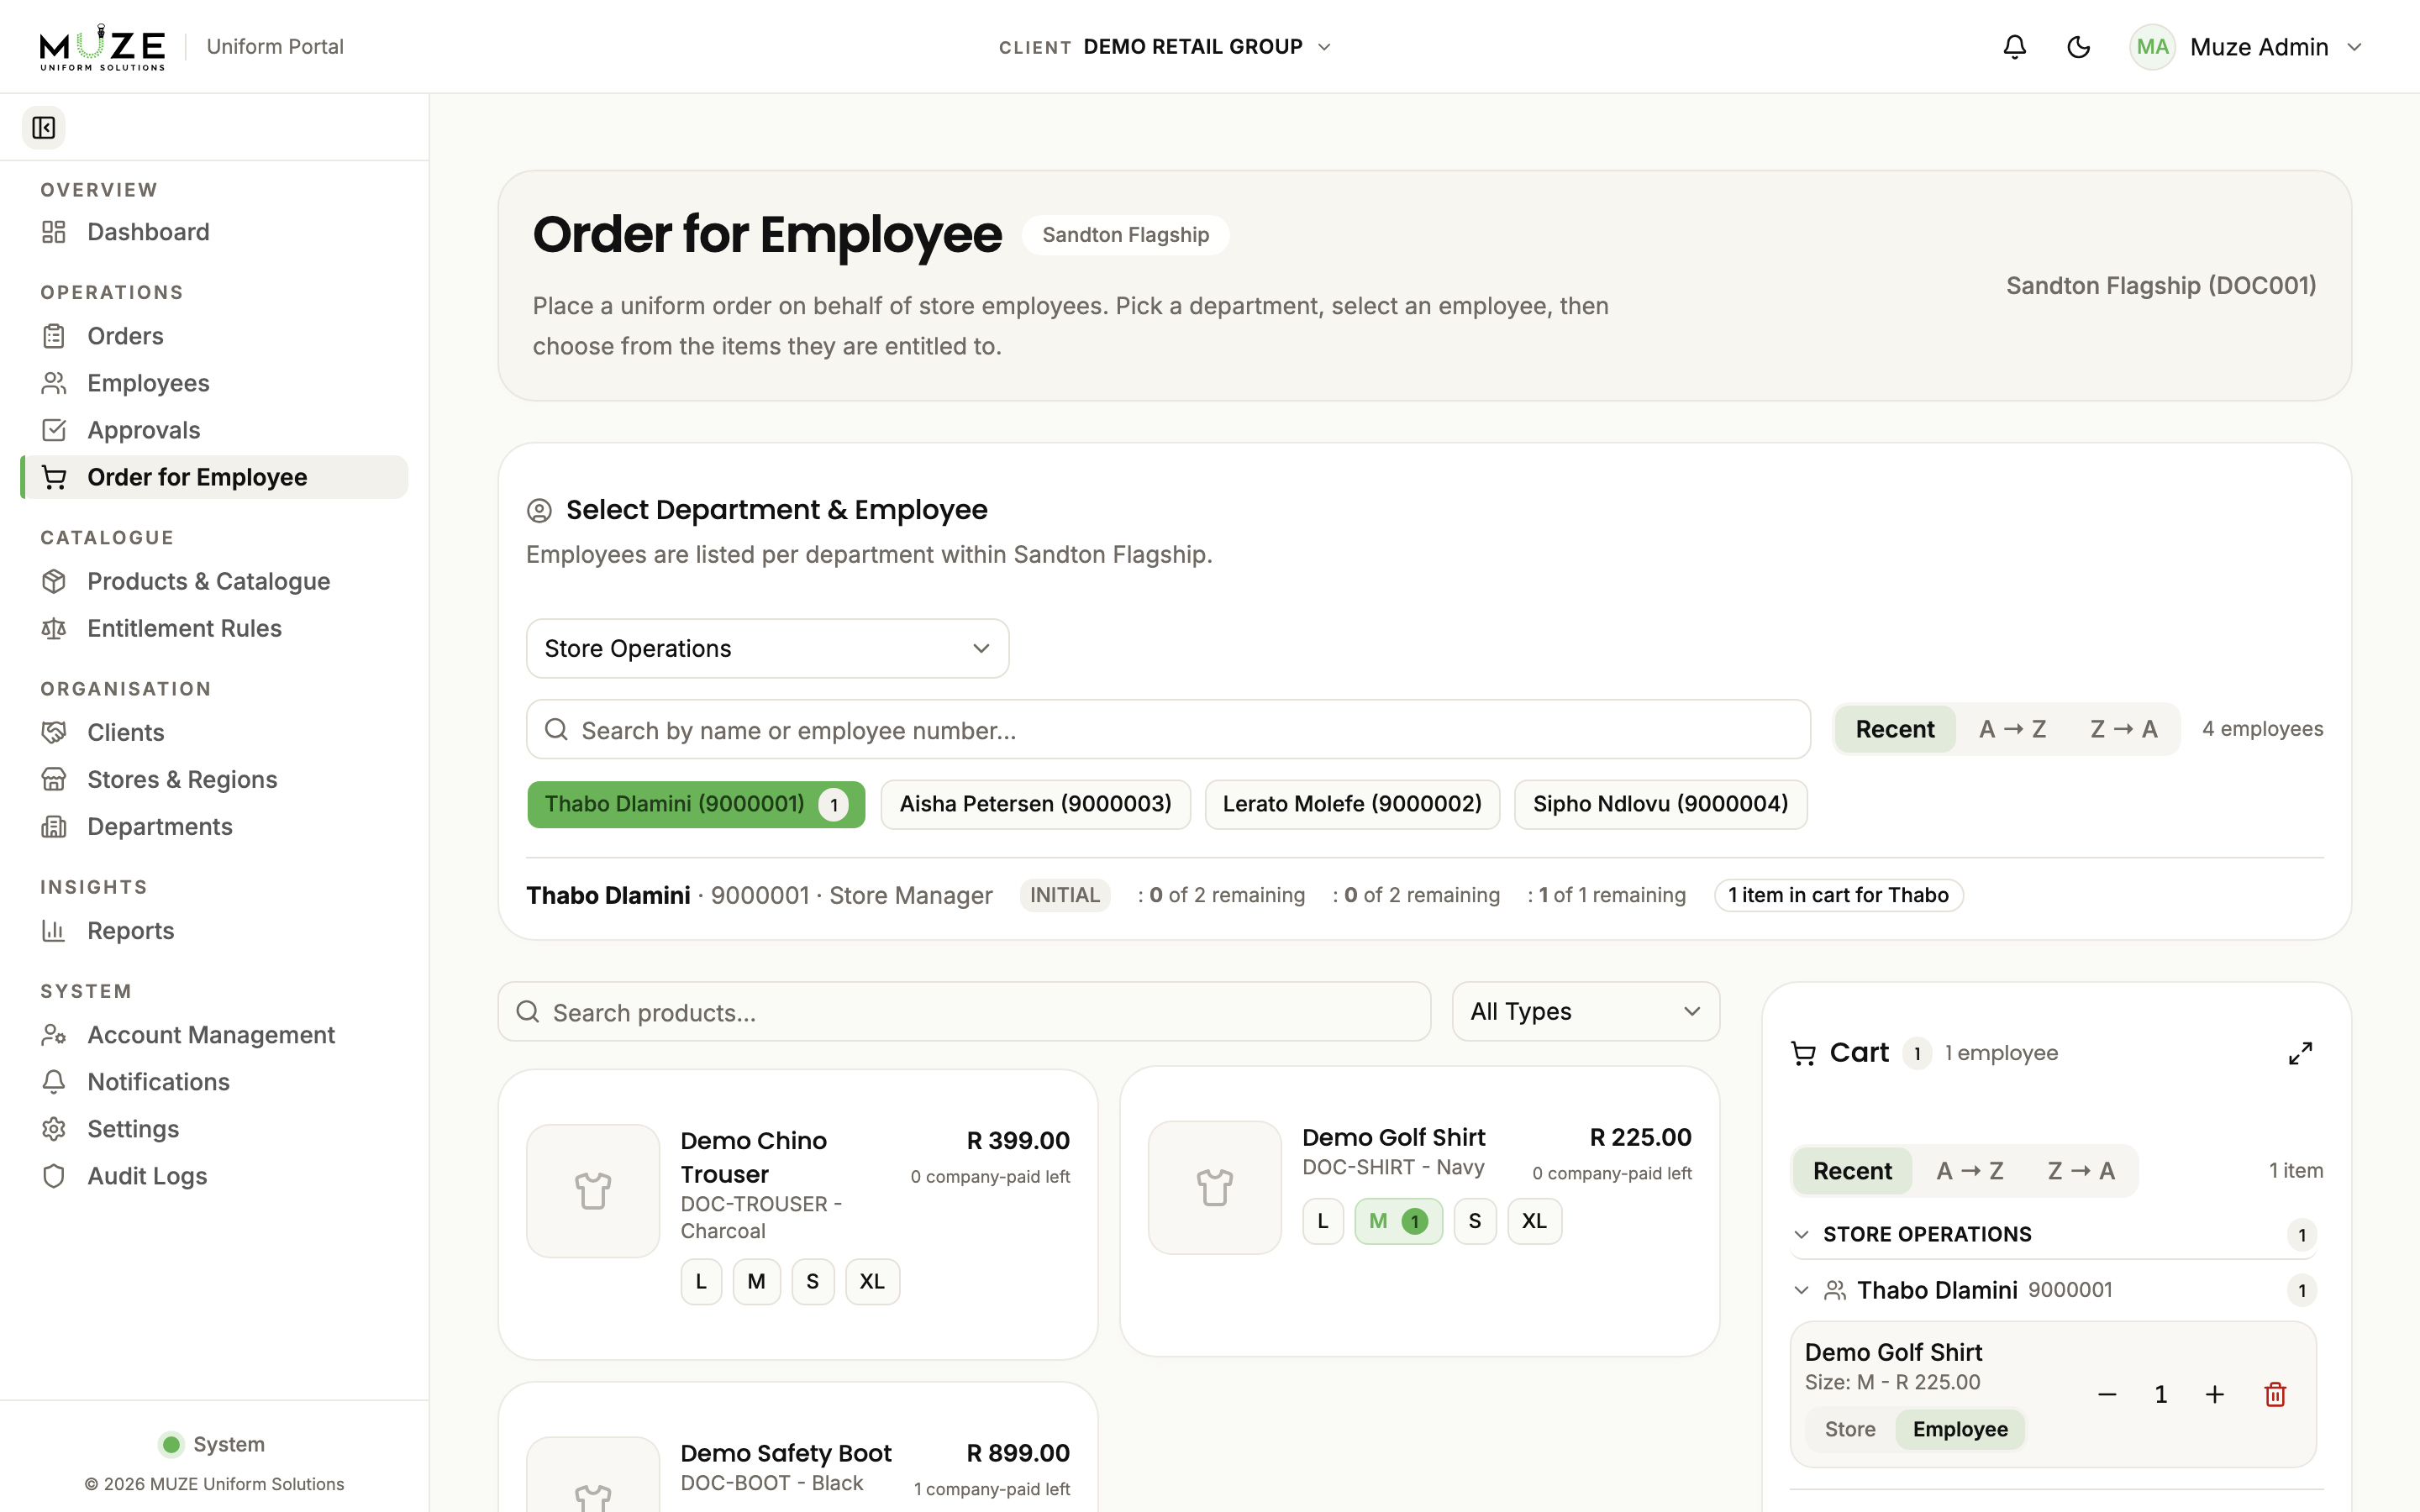Image resolution: width=2420 pixels, height=1512 pixels.
Task: Go to Orders in sidebar
Action: click(x=214, y=336)
